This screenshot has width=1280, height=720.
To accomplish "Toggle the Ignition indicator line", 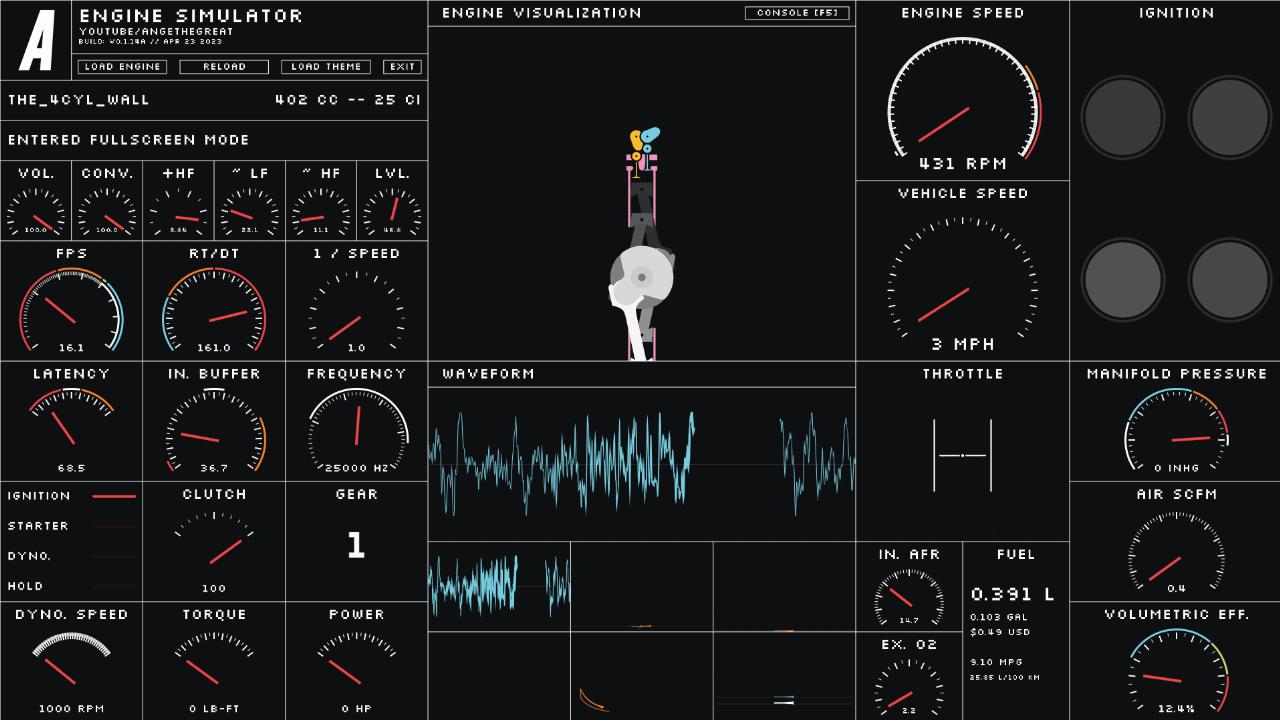I will tap(114, 496).
